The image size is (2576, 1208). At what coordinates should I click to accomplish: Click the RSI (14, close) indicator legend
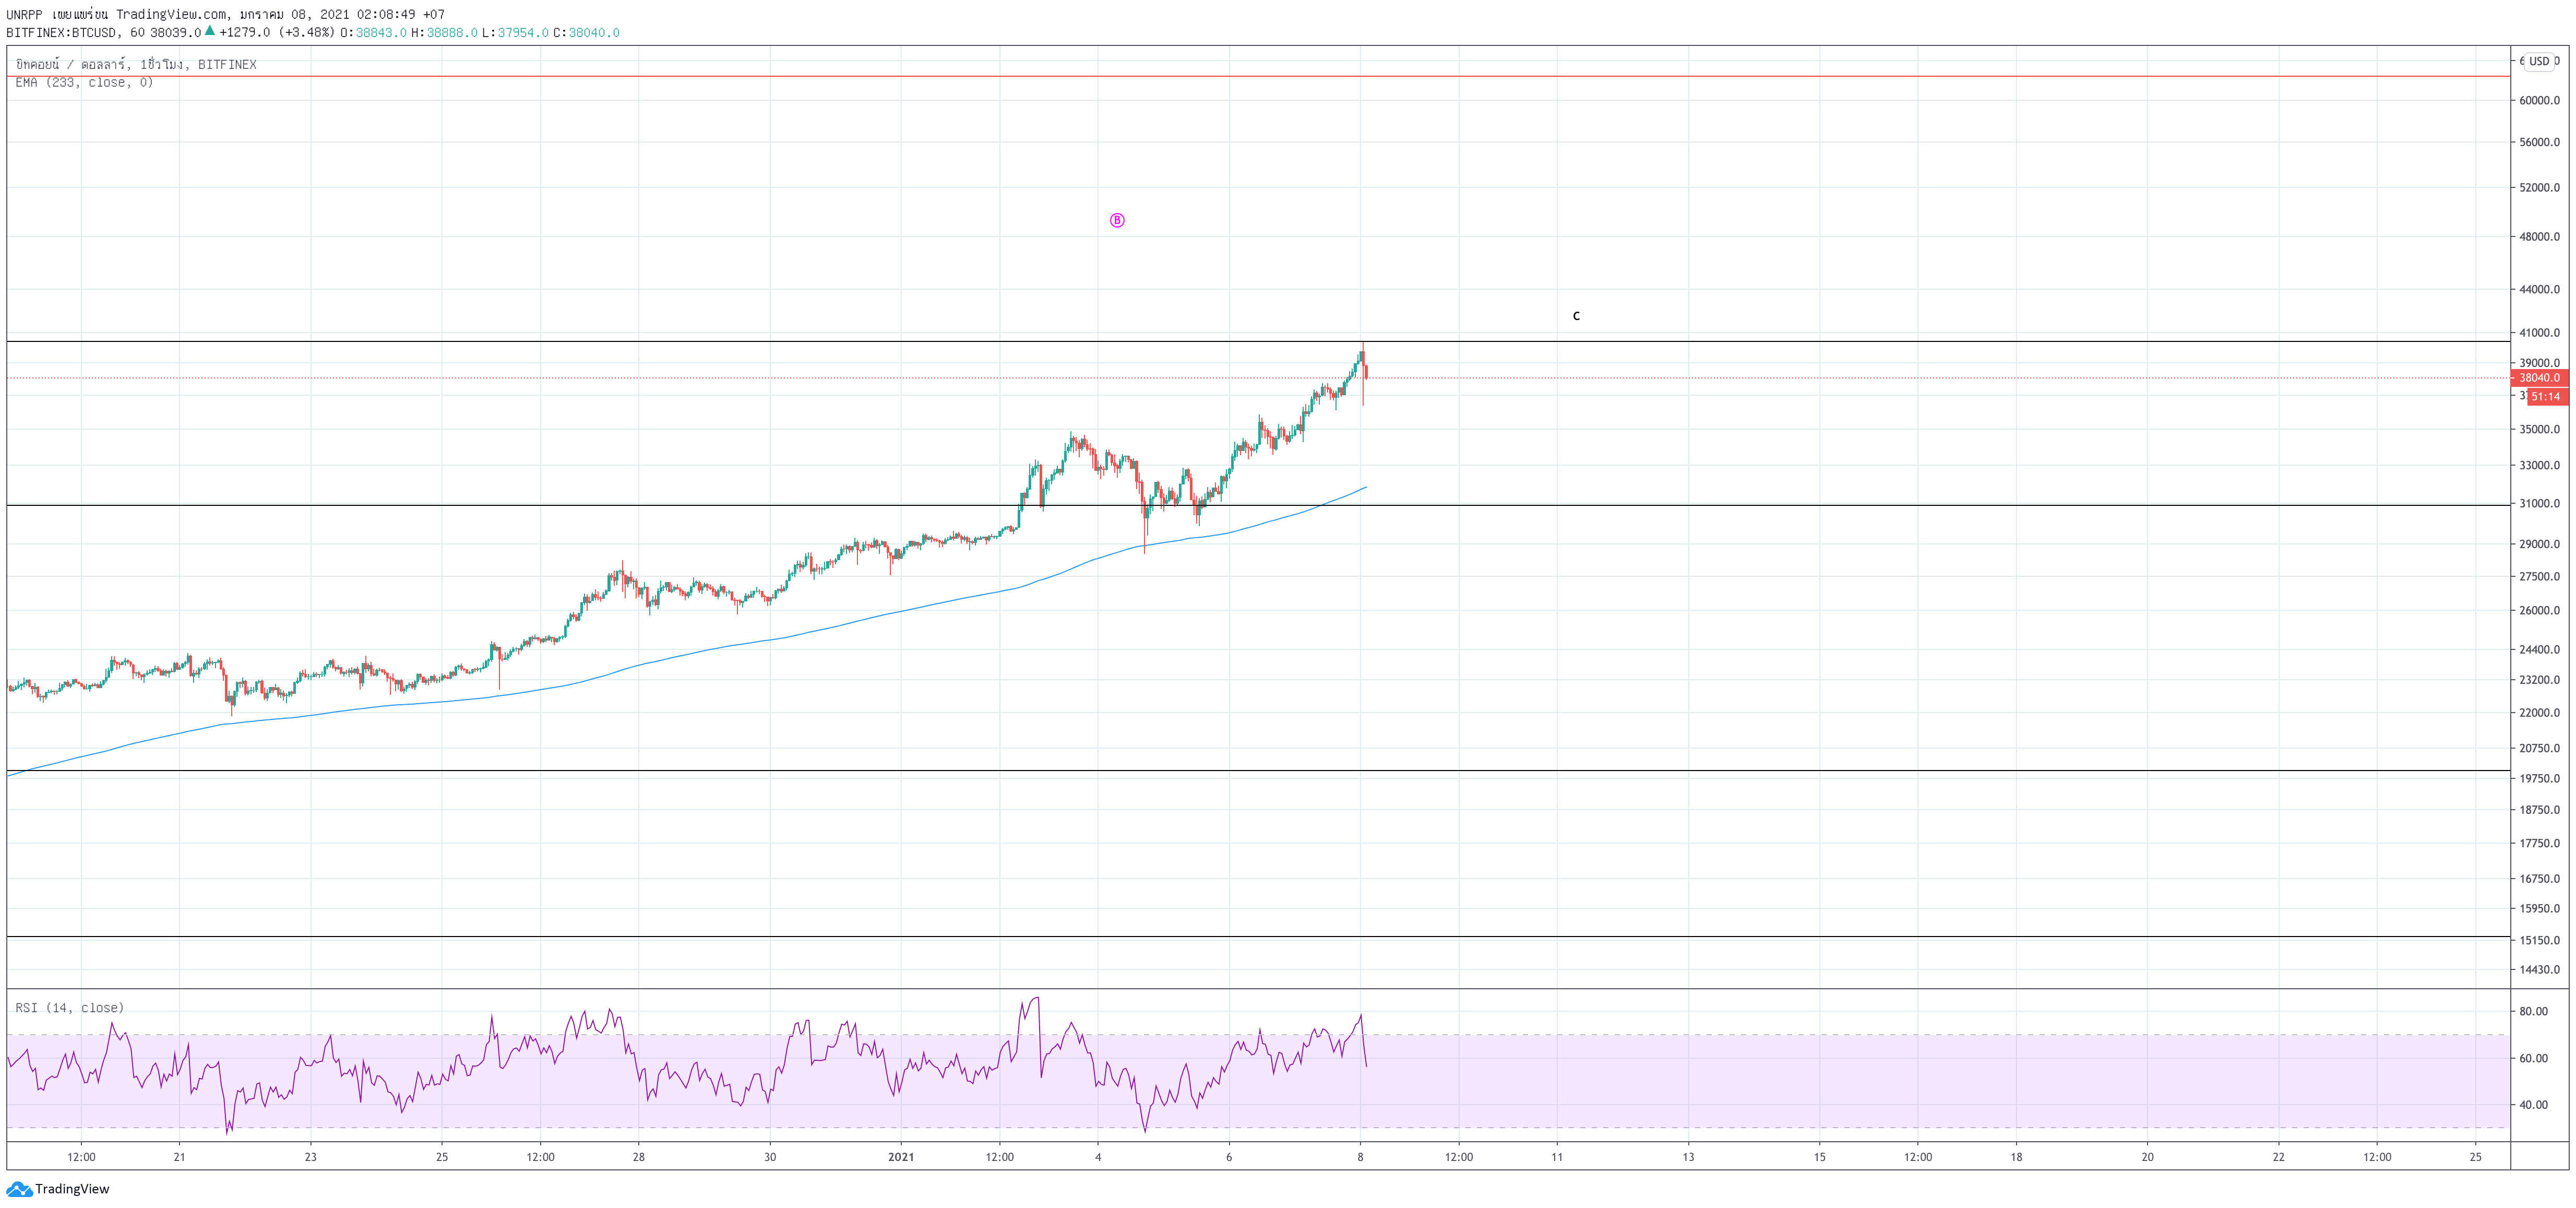70,1008
